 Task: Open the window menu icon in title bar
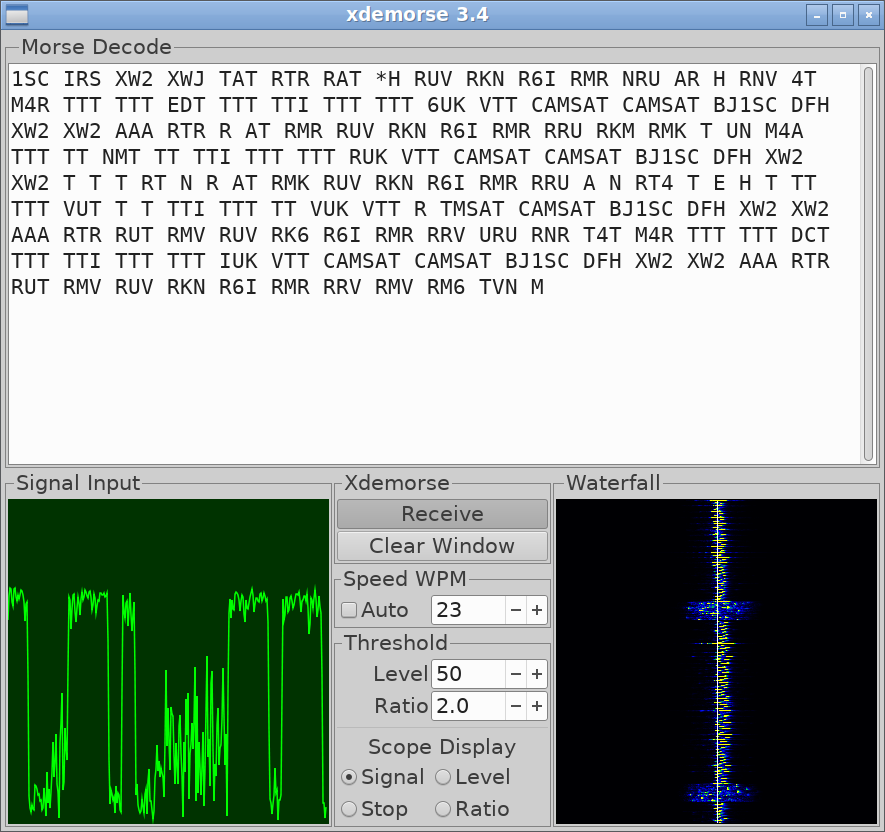point(17,15)
